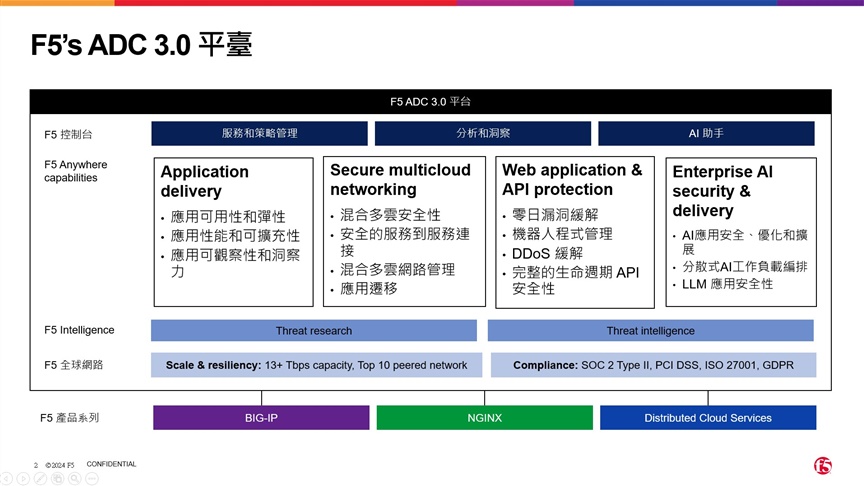Open more slideshow options ellipsis icon

(91, 479)
